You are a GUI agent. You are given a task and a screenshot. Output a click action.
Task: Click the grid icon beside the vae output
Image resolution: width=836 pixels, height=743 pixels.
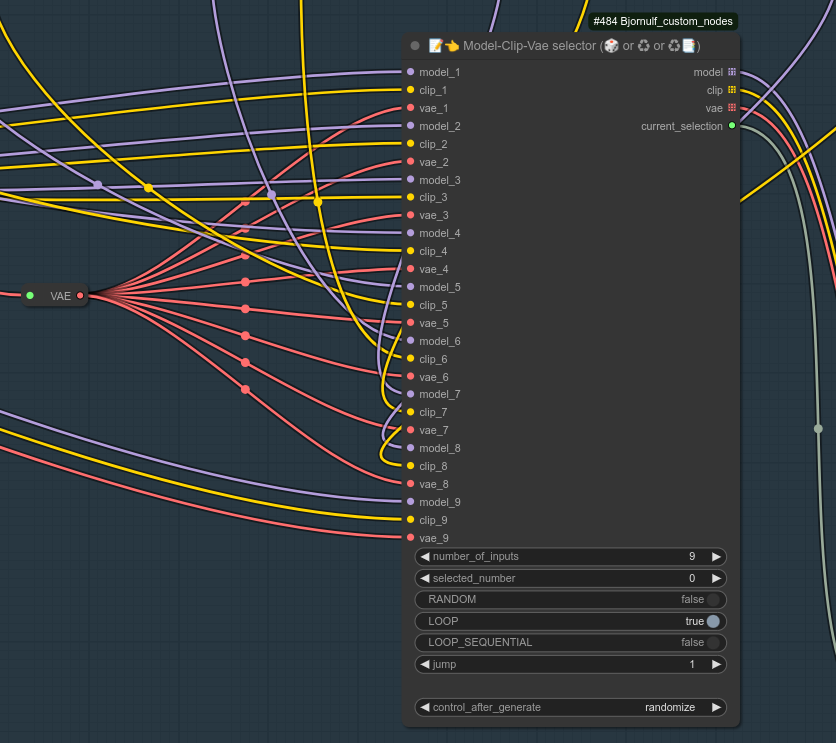(x=732, y=108)
